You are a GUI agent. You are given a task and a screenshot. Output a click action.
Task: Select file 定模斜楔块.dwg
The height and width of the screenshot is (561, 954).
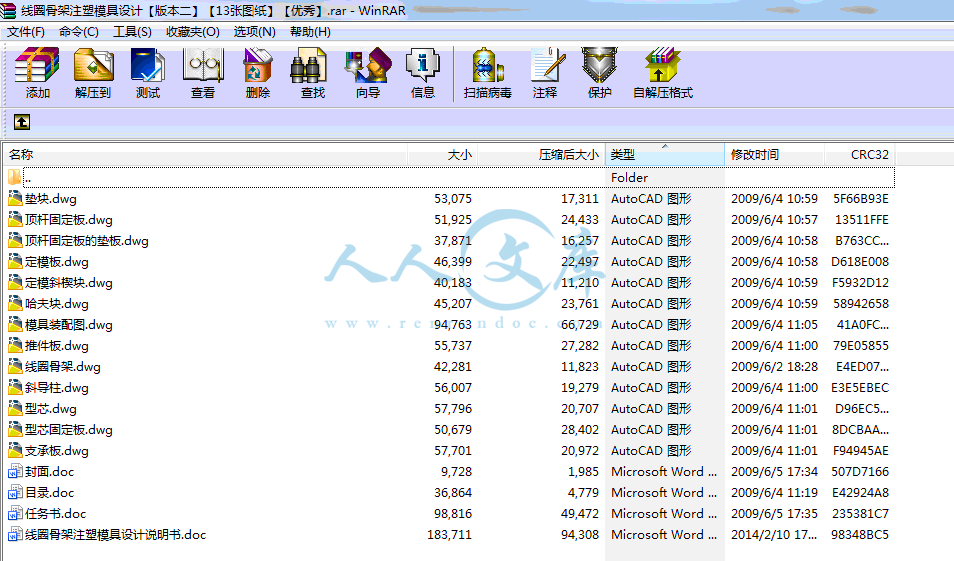click(69, 283)
